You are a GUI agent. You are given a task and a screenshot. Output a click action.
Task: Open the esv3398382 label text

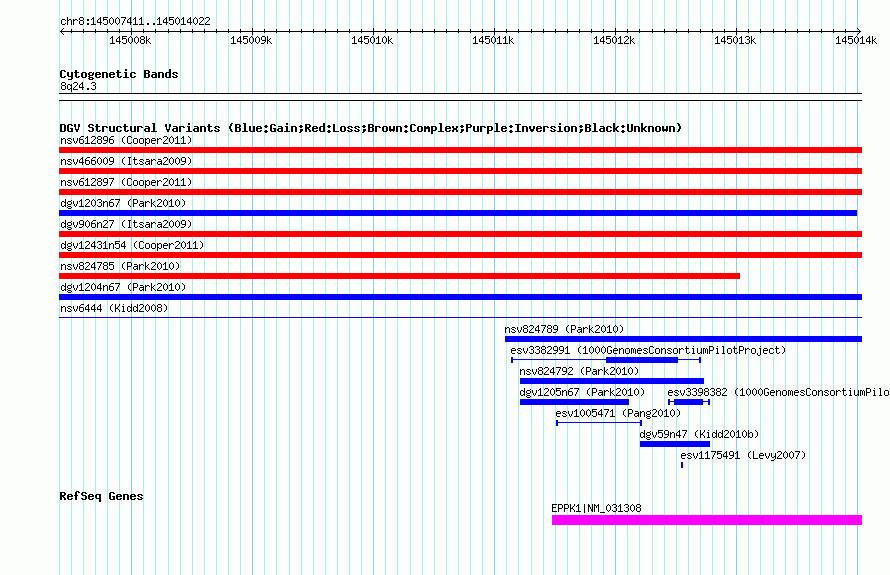(778, 392)
